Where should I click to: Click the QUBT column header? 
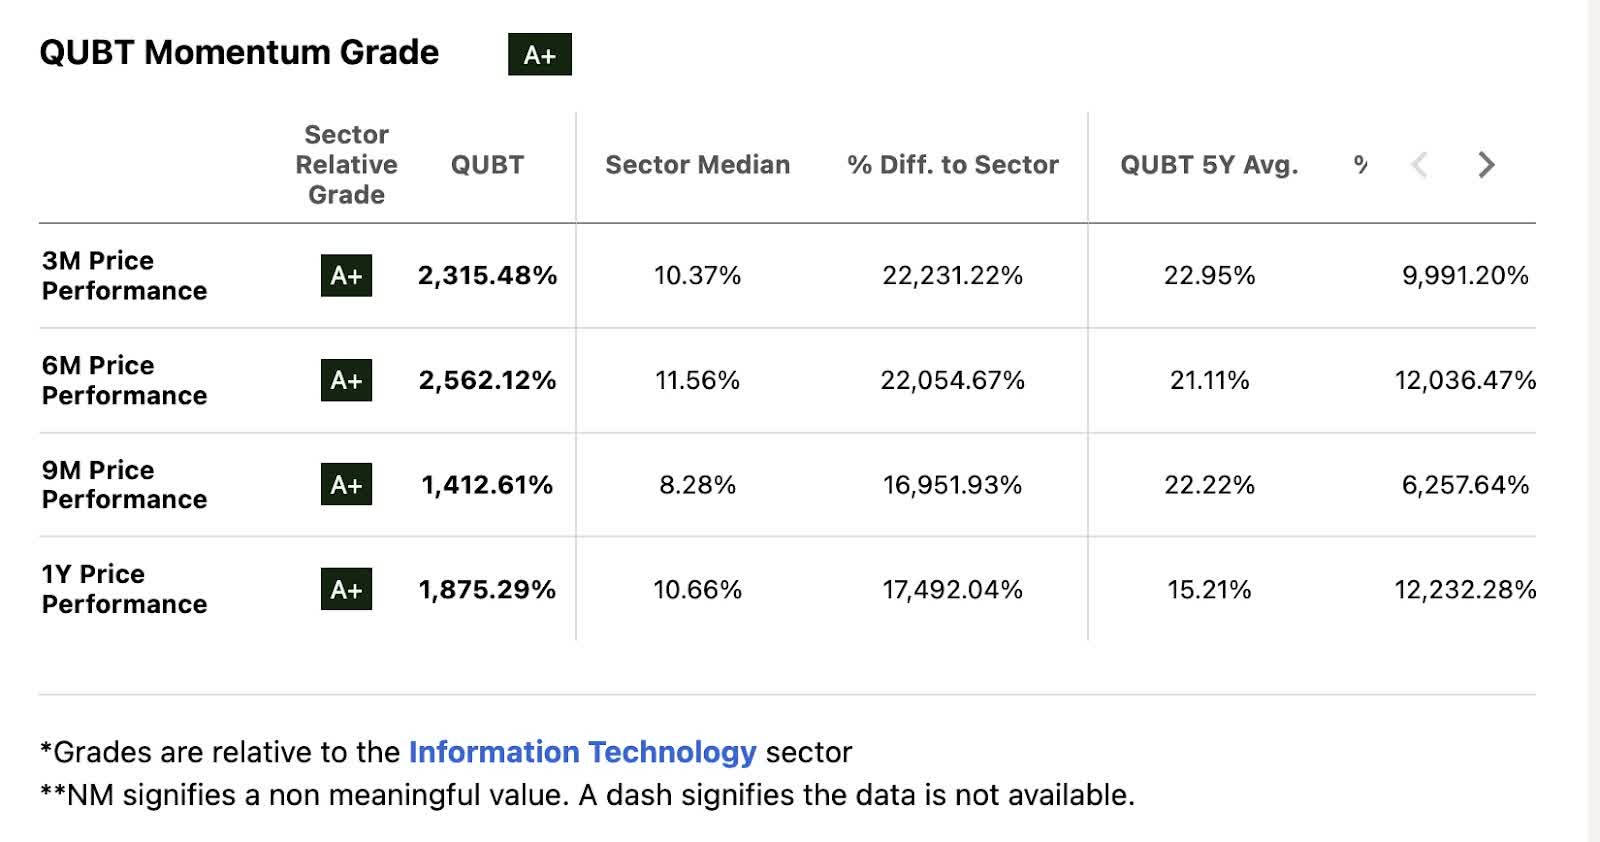[487, 165]
